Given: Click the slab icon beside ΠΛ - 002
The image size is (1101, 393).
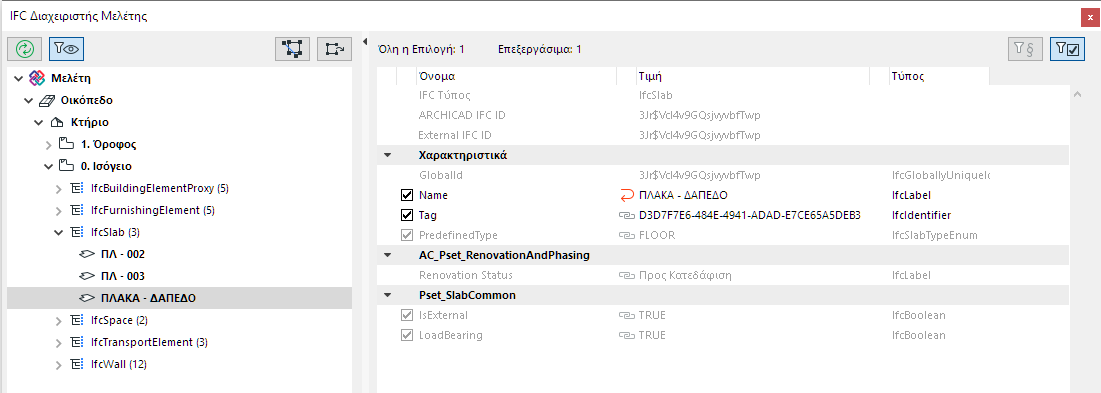Looking at the screenshot, I should [x=87, y=254].
